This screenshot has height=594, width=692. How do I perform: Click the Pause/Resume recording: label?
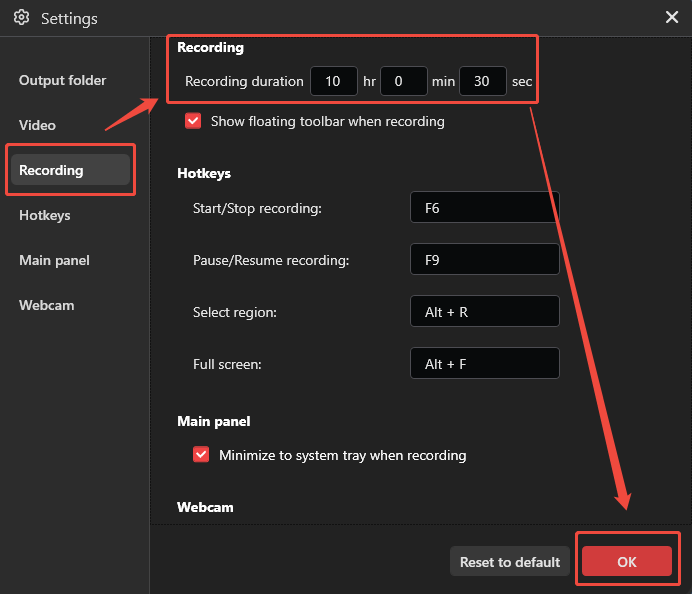click(x=271, y=260)
